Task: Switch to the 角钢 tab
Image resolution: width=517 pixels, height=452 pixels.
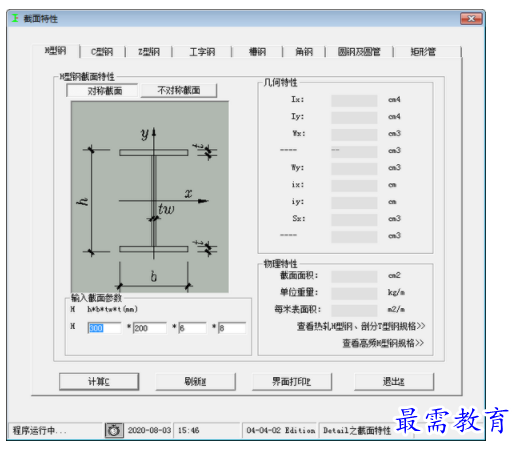Action: click(304, 52)
